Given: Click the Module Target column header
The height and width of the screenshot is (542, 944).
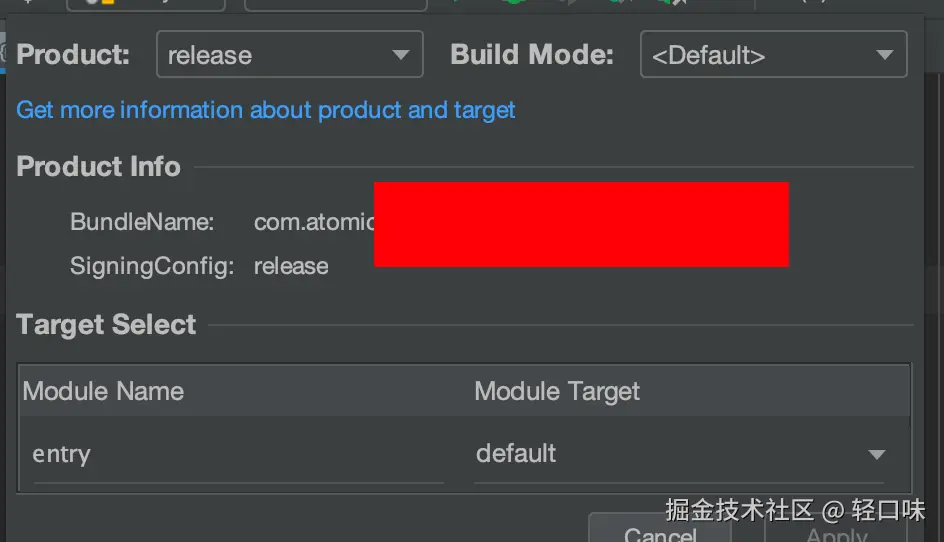Looking at the screenshot, I should [x=557, y=391].
